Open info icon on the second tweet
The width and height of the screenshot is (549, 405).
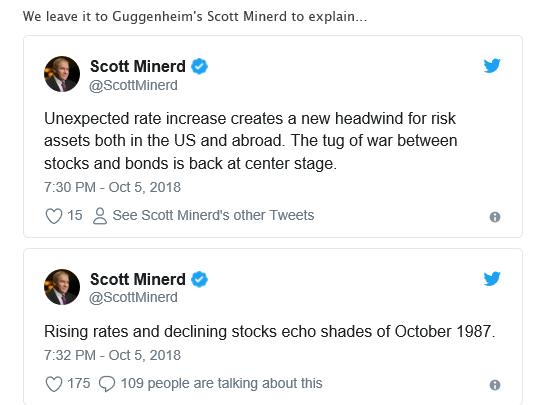[495, 385]
